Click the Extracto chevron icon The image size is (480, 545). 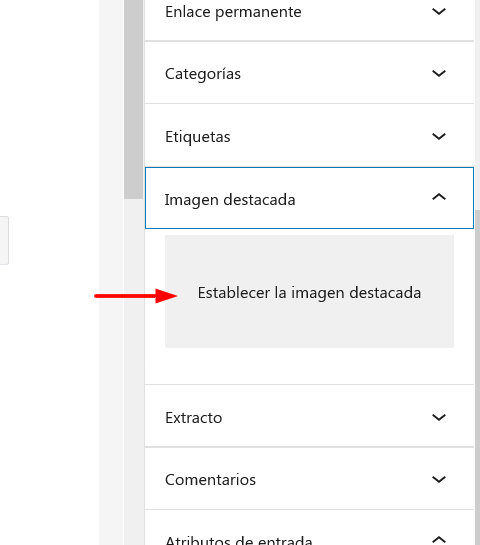pos(439,417)
